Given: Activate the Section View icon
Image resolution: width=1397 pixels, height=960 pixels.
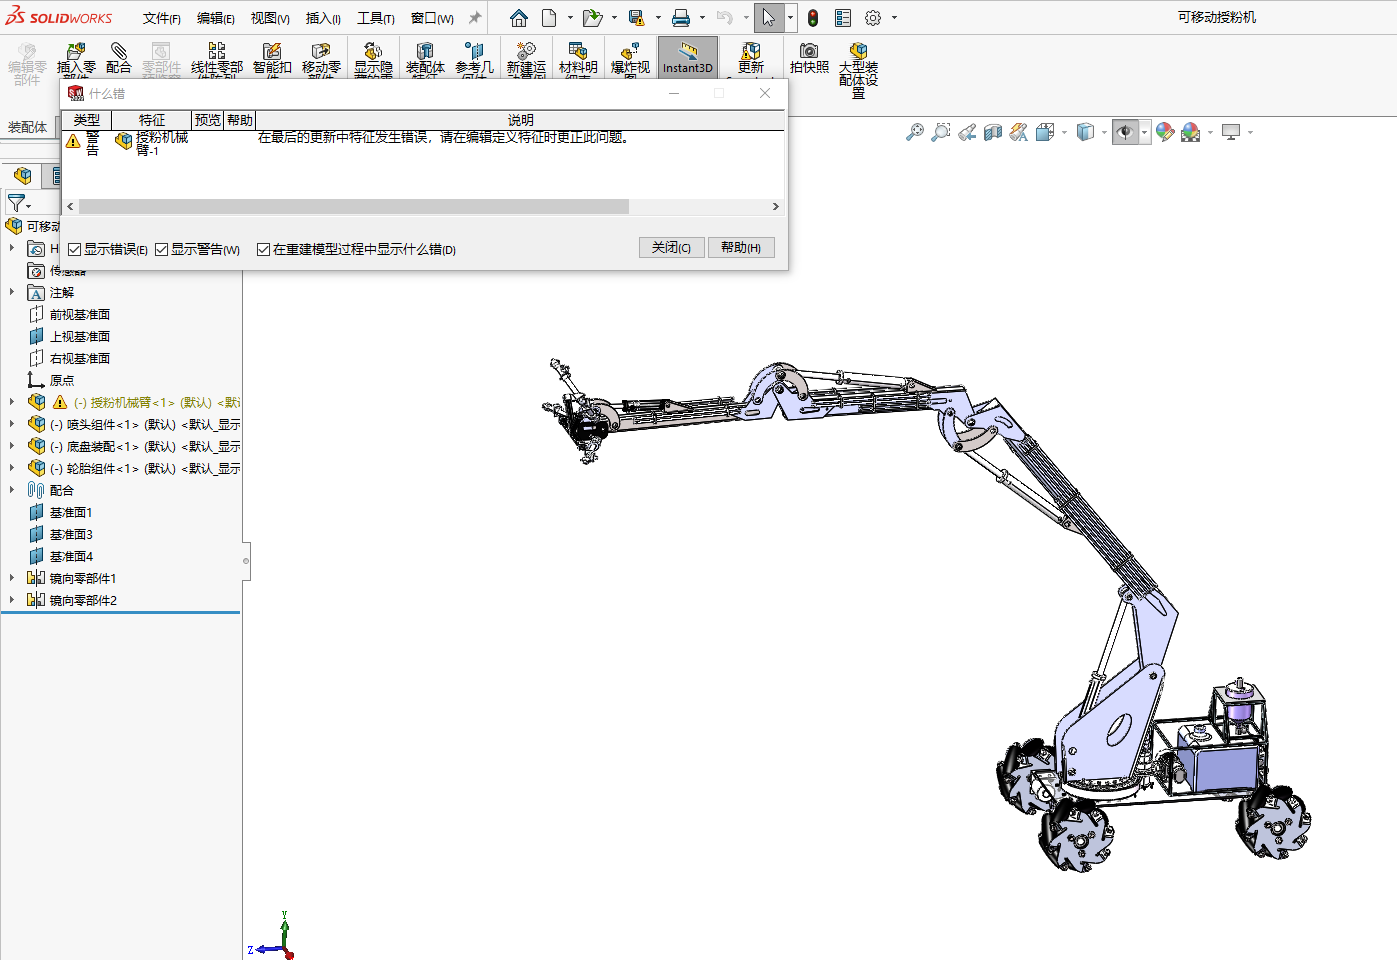Looking at the screenshot, I should pos(992,132).
